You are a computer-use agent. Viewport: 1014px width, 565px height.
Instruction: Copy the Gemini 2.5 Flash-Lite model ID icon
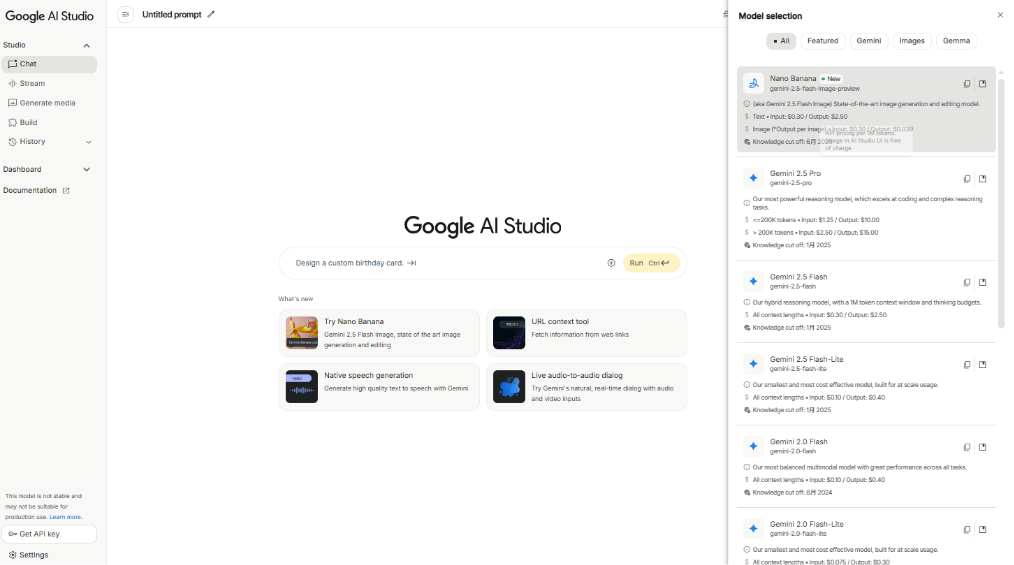click(967, 365)
